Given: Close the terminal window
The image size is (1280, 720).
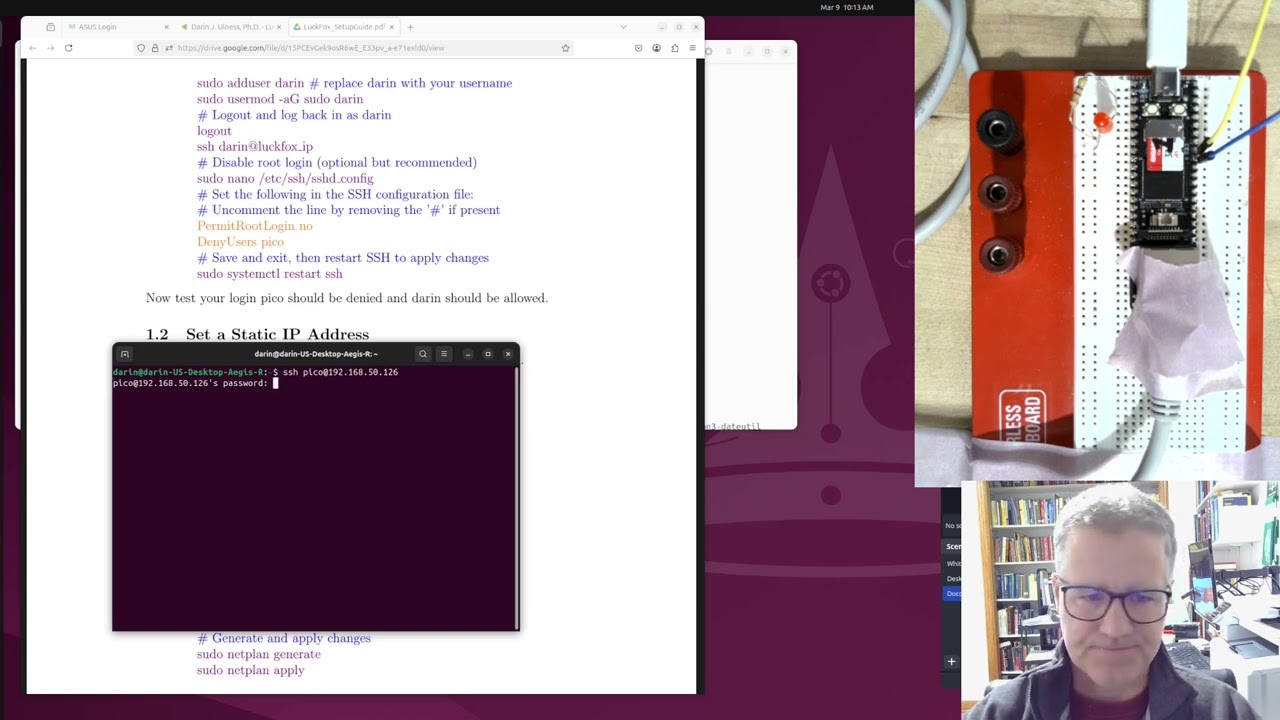Looking at the screenshot, I should (x=508, y=354).
